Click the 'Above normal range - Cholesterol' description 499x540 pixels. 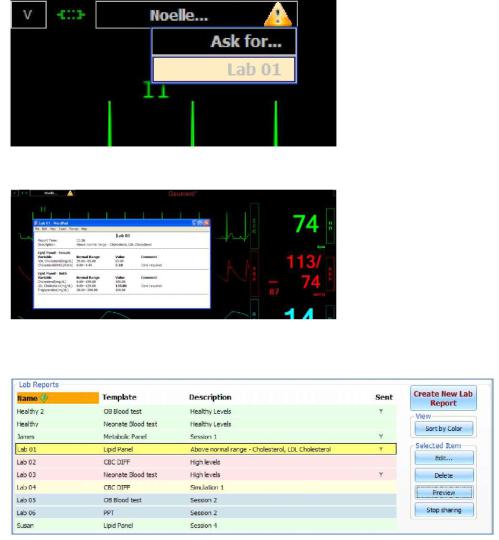260,449
